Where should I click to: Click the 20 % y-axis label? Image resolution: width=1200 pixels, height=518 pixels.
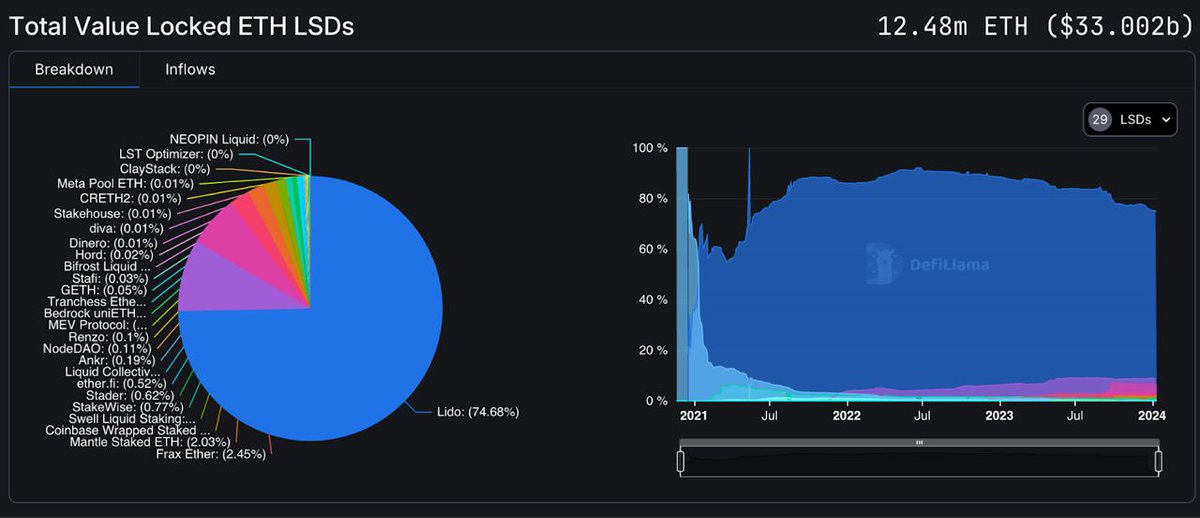click(x=654, y=350)
